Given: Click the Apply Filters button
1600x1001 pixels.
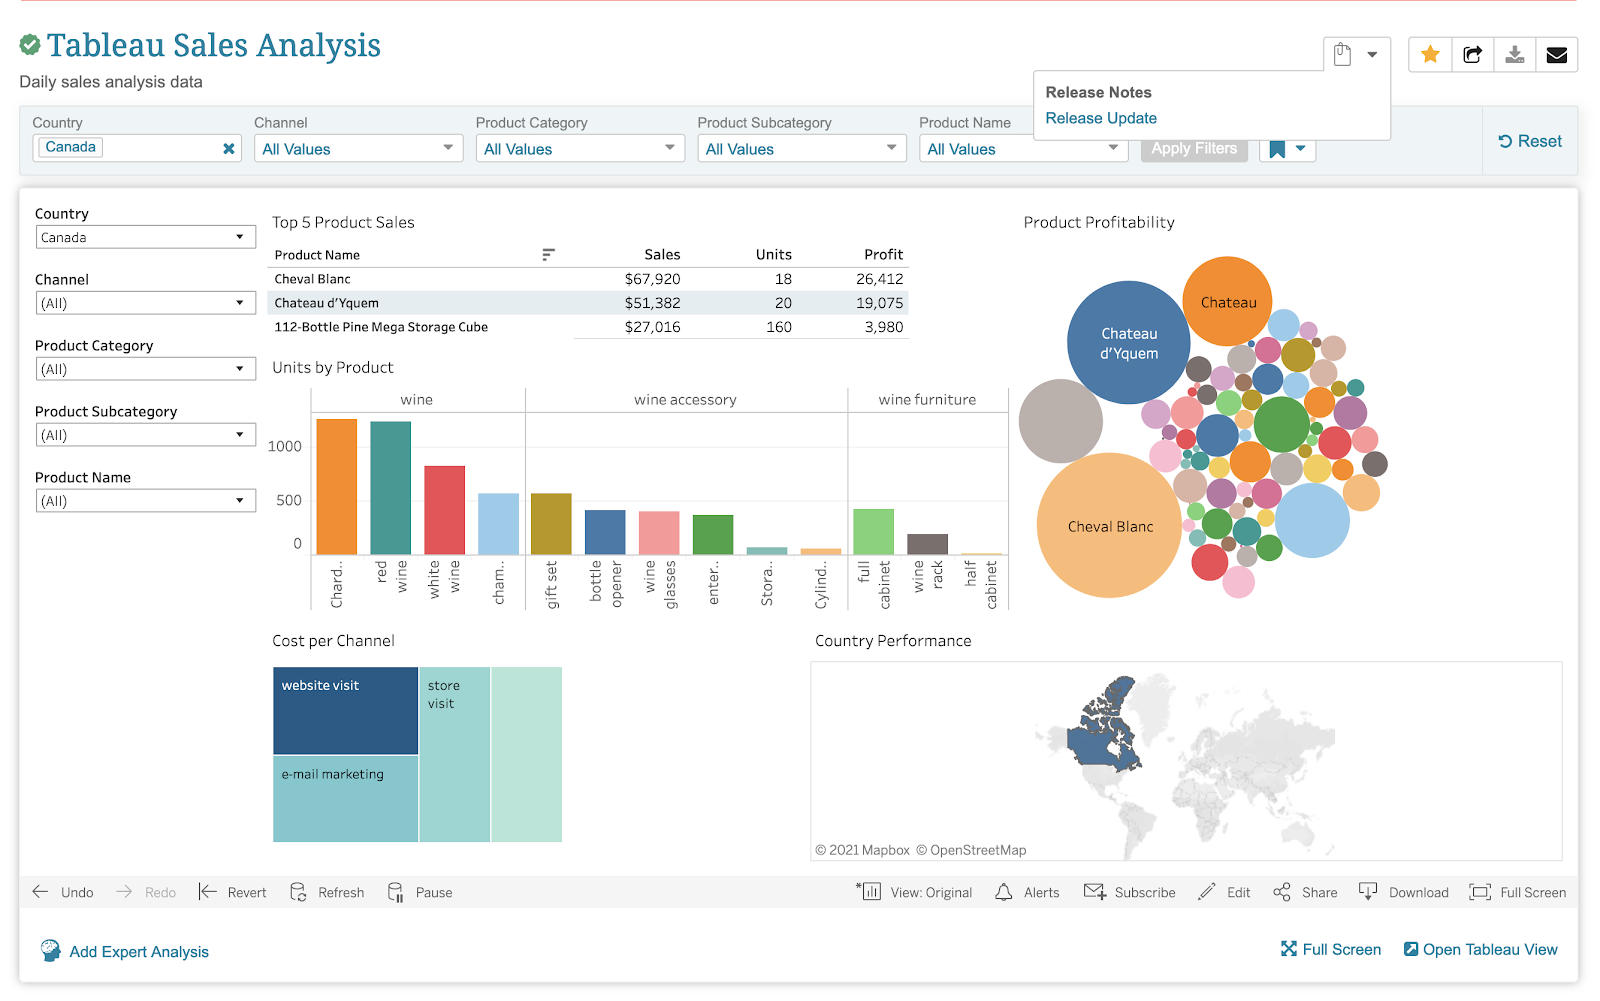Looking at the screenshot, I should tap(1194, 148).
